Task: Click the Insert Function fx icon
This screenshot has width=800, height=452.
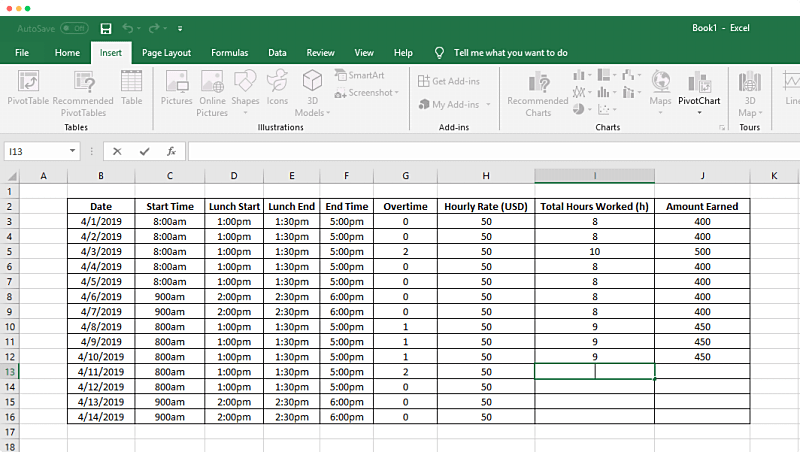Action: point(171,151)
